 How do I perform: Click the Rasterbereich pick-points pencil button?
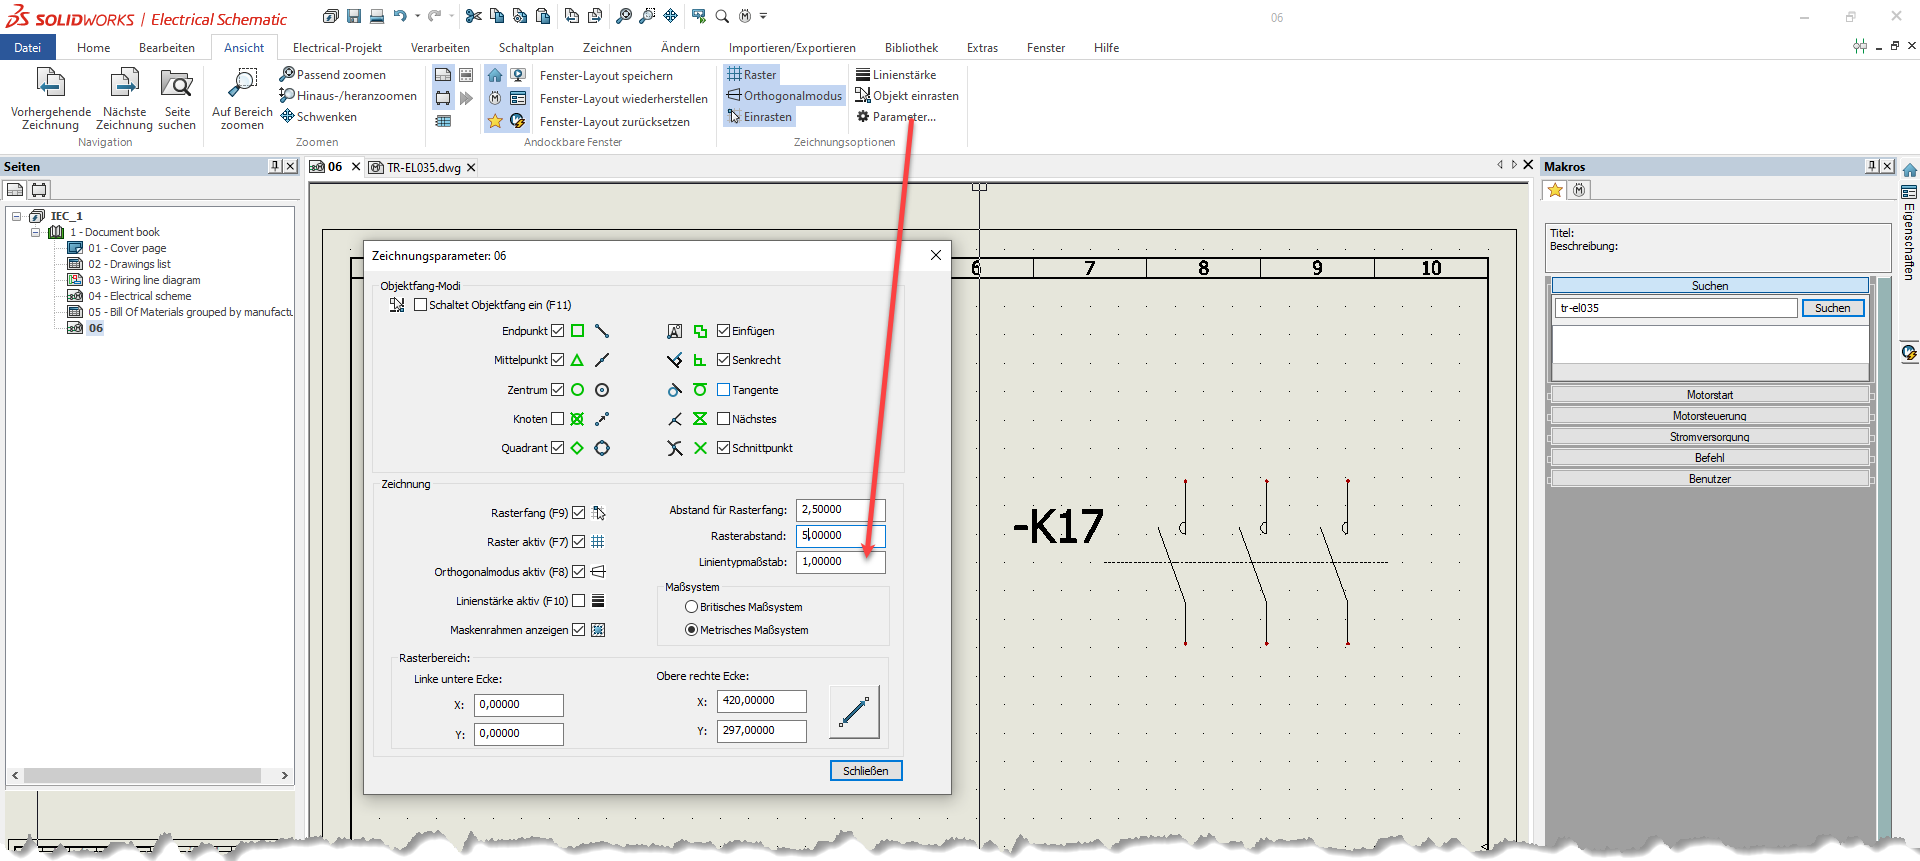[x=854, y=712]
